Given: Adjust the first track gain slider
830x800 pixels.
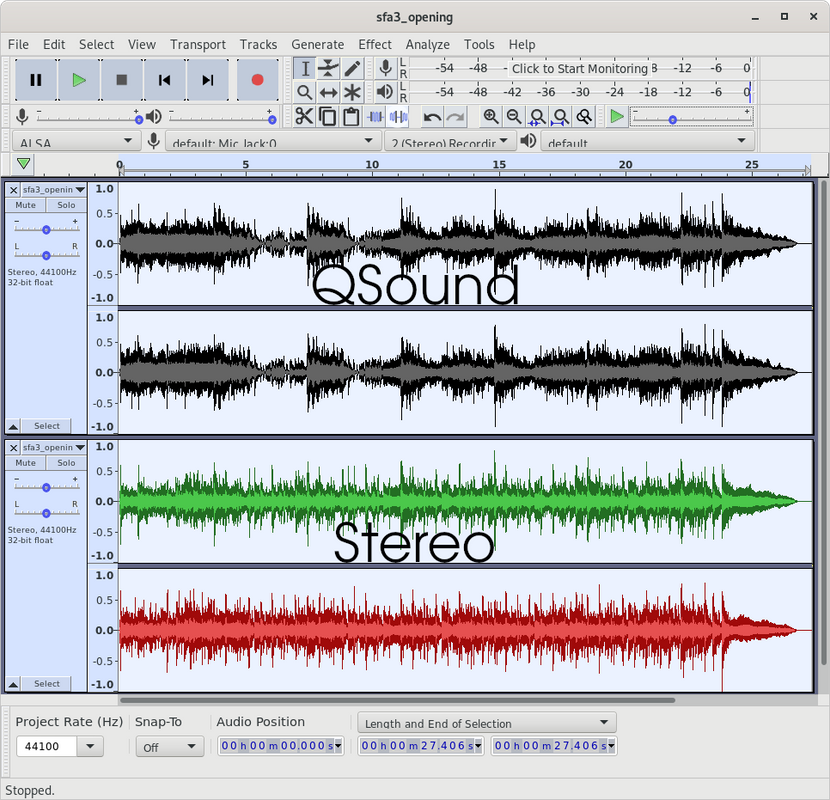Looking at the screenshot, I should [47, 229].
